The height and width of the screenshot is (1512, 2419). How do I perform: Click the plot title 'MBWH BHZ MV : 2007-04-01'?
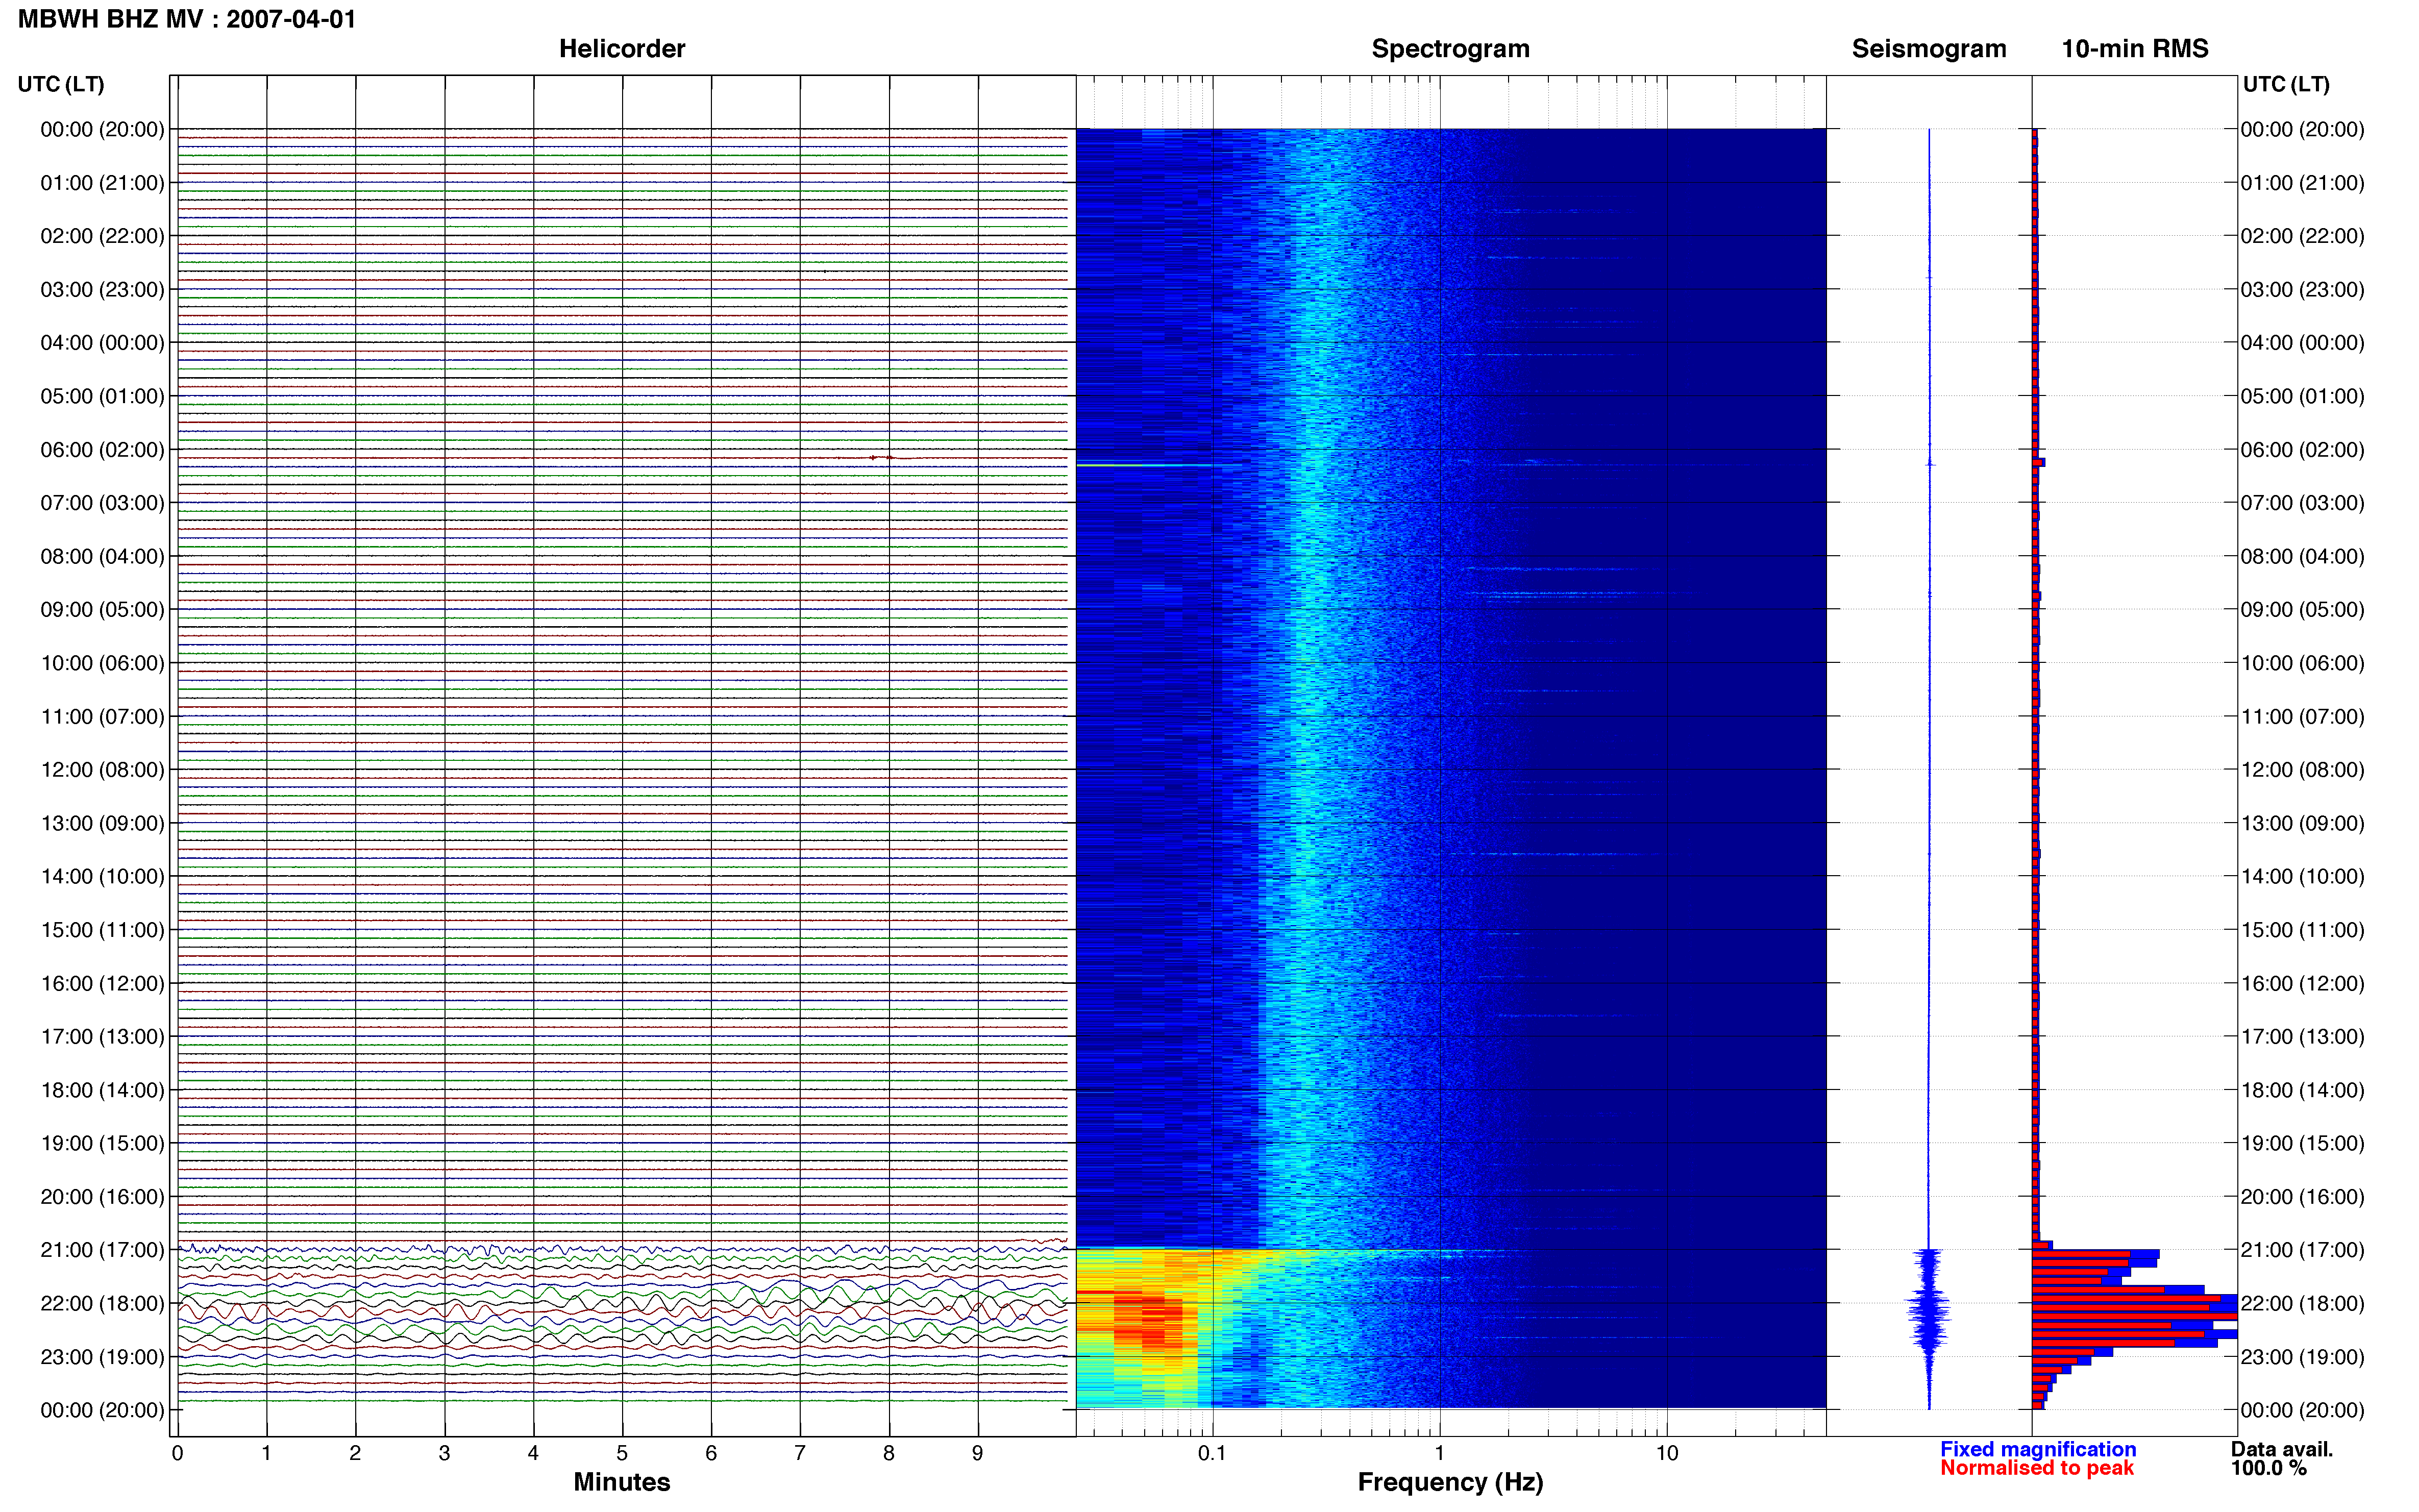(187, 19)
